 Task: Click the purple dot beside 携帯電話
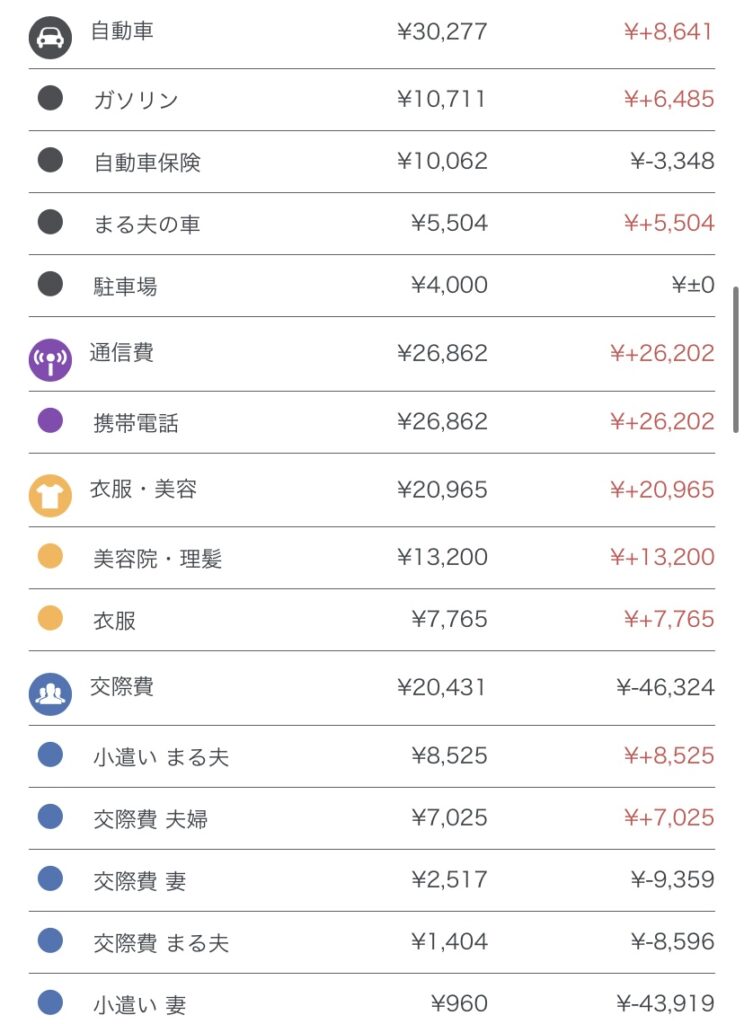coord(50,420)
